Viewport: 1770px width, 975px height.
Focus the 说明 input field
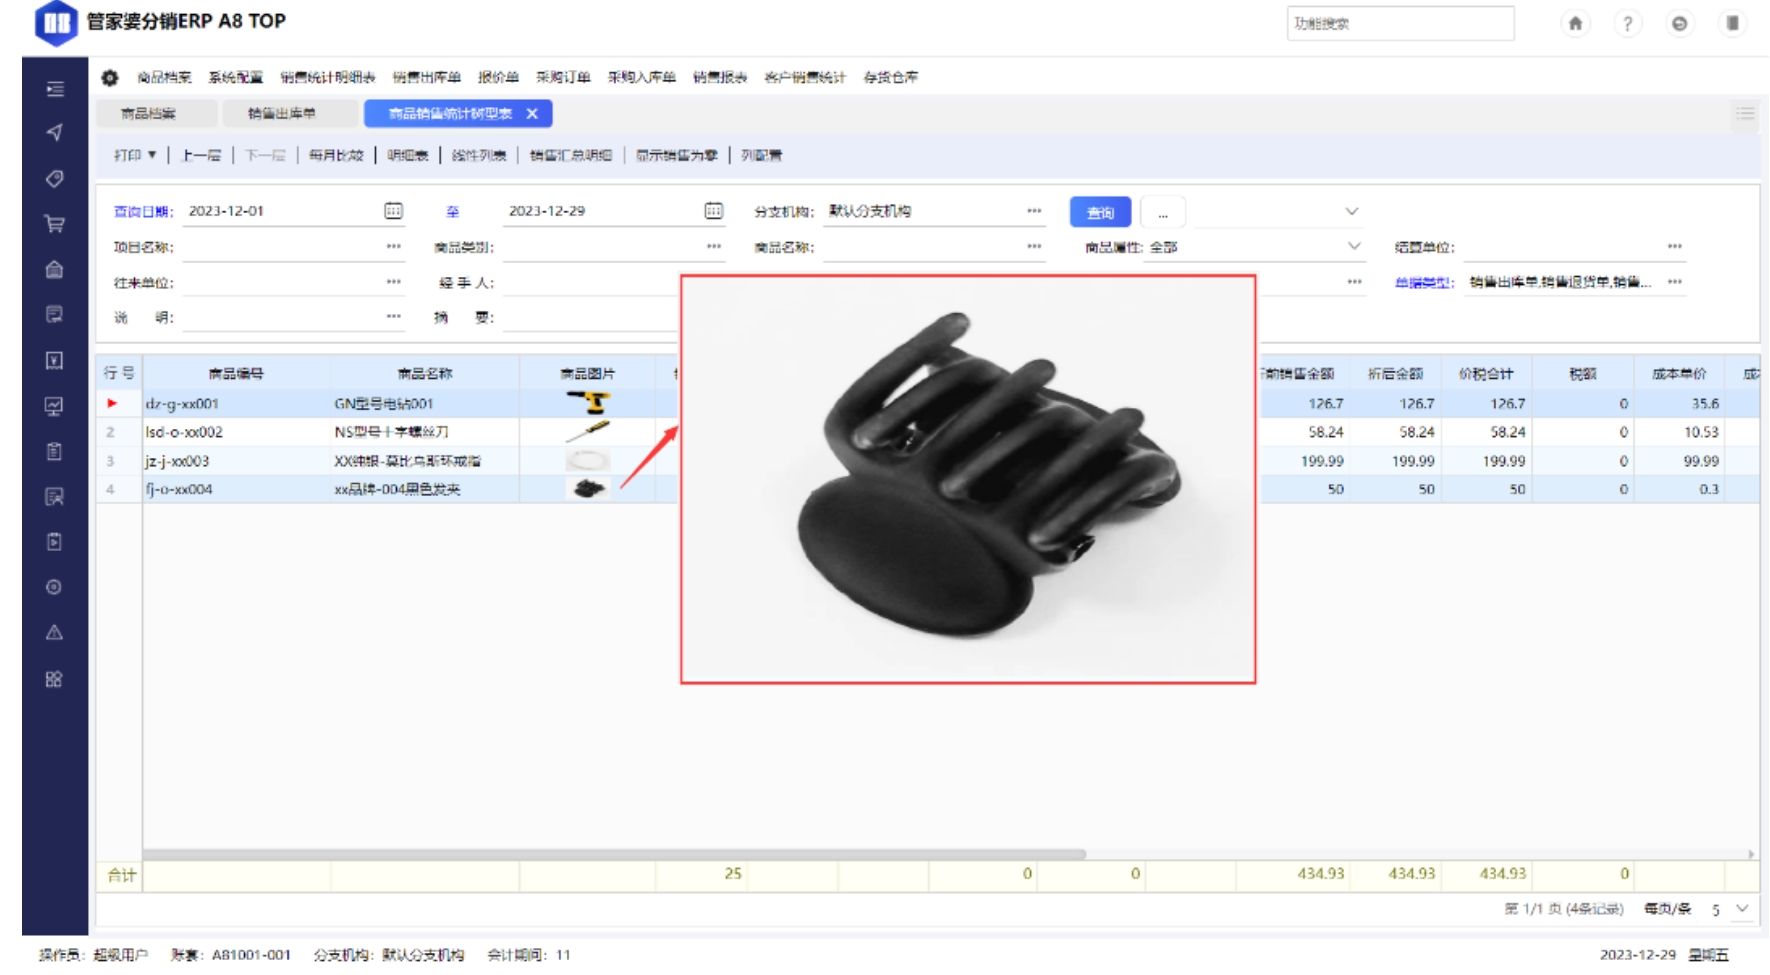(x=292, y=317)
